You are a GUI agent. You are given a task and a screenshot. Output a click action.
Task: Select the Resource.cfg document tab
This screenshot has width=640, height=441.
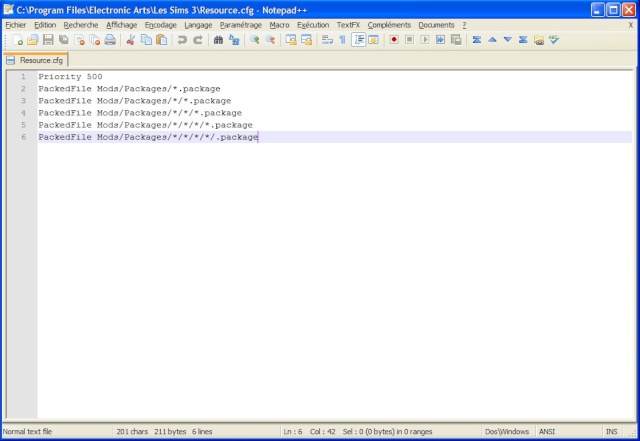[36, 60]
